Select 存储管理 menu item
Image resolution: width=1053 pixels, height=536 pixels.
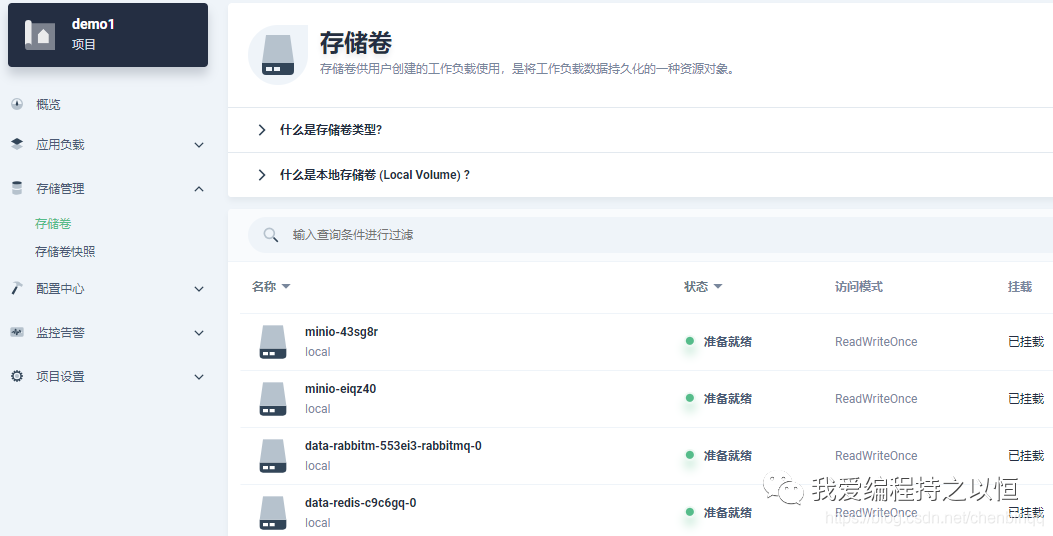click(60, 189)
